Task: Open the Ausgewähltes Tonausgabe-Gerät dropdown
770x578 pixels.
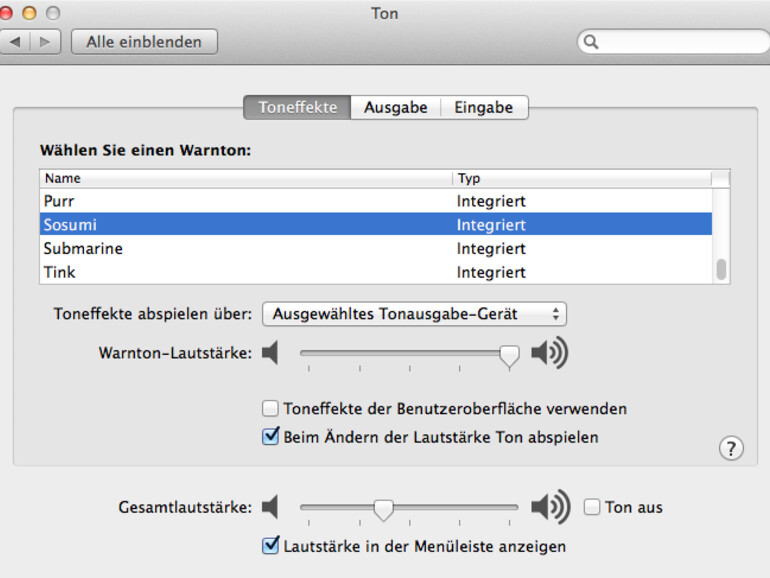Action: (x=414, y=314)
